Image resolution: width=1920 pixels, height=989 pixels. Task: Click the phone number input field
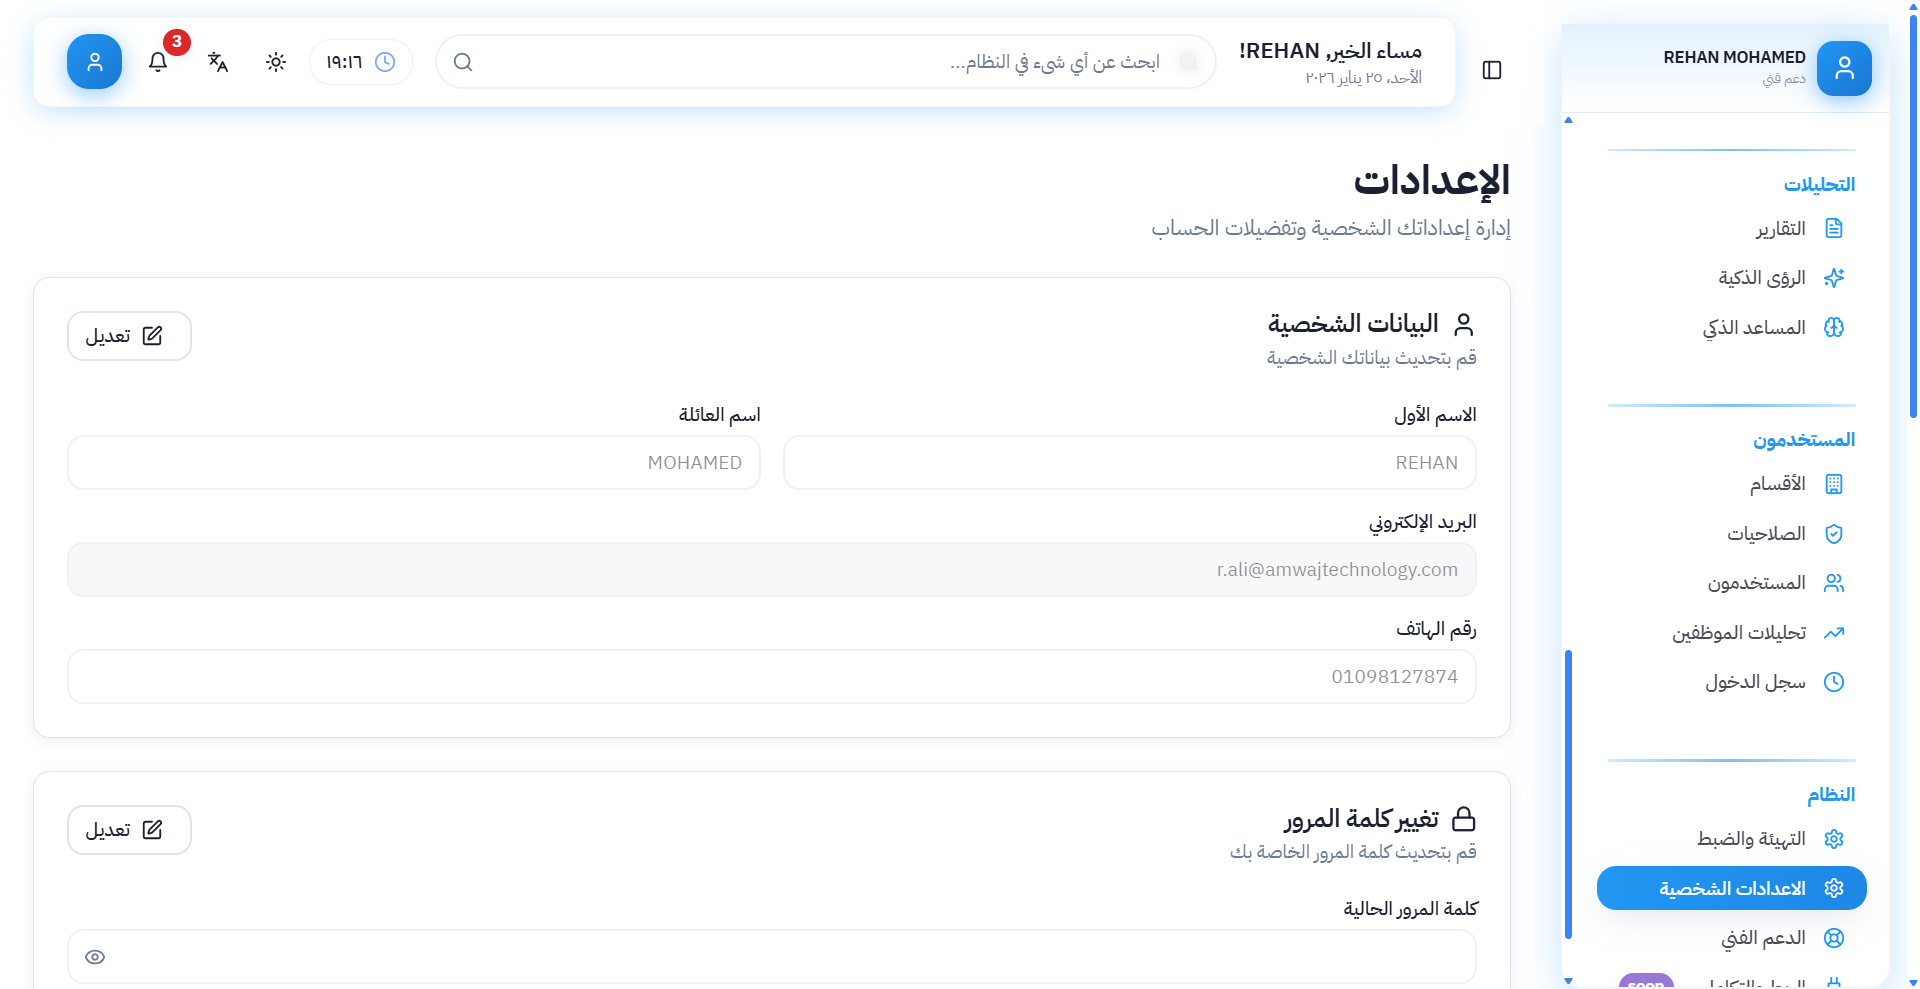point(771,677)
